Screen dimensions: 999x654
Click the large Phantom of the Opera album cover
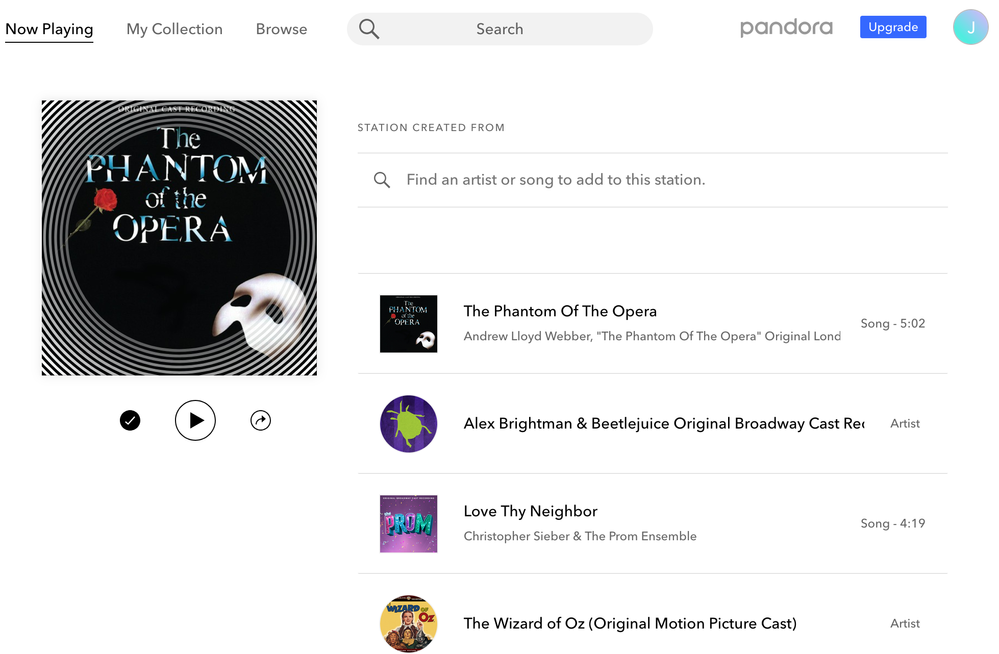click(179, 238)
